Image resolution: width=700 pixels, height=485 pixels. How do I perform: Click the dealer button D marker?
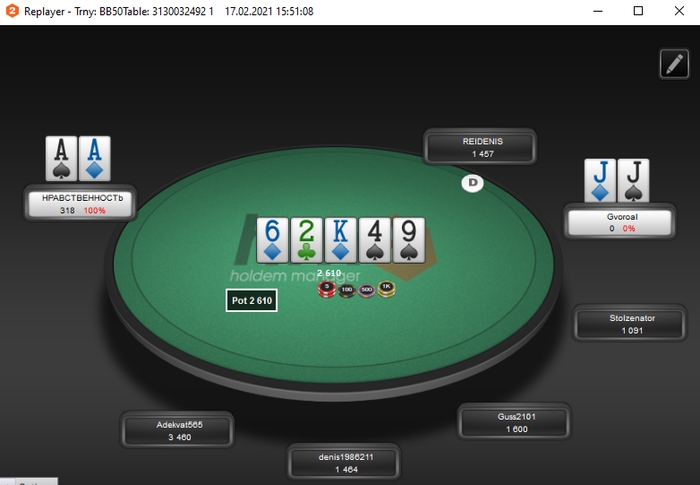[x=472, y=183]
